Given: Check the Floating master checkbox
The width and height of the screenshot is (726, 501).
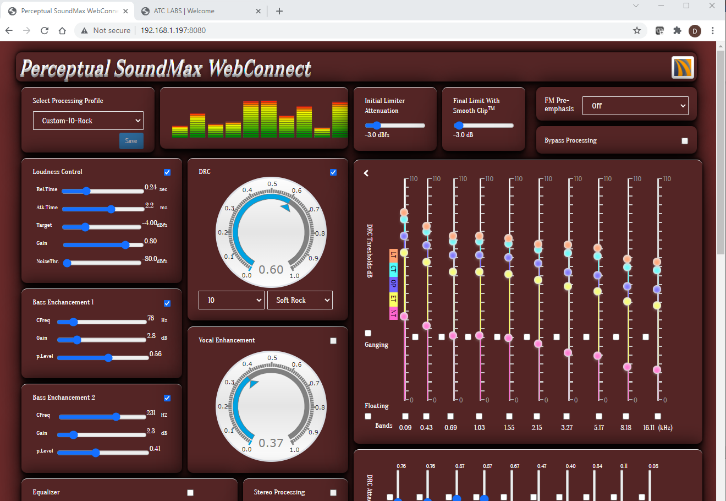Looking at the screenshot, I should click(x=368, y=416).
